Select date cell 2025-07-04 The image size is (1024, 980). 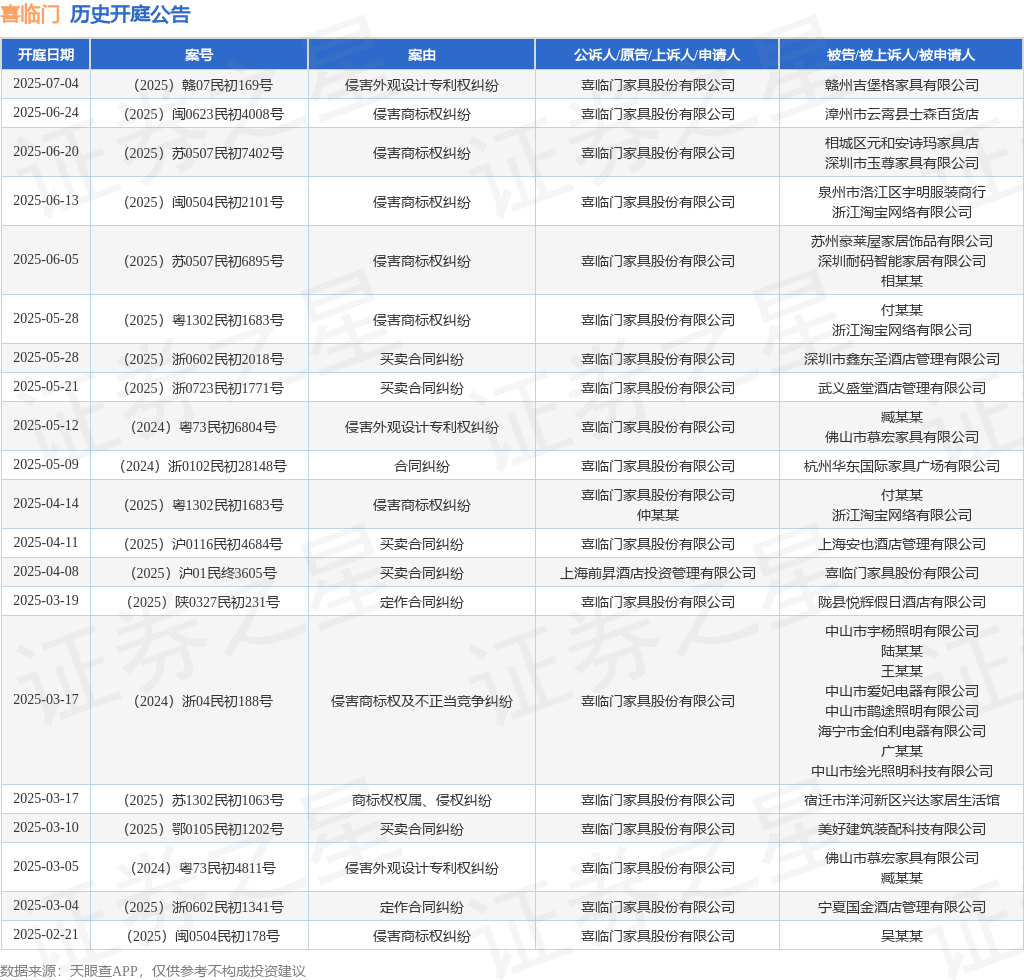pos(46,84)
